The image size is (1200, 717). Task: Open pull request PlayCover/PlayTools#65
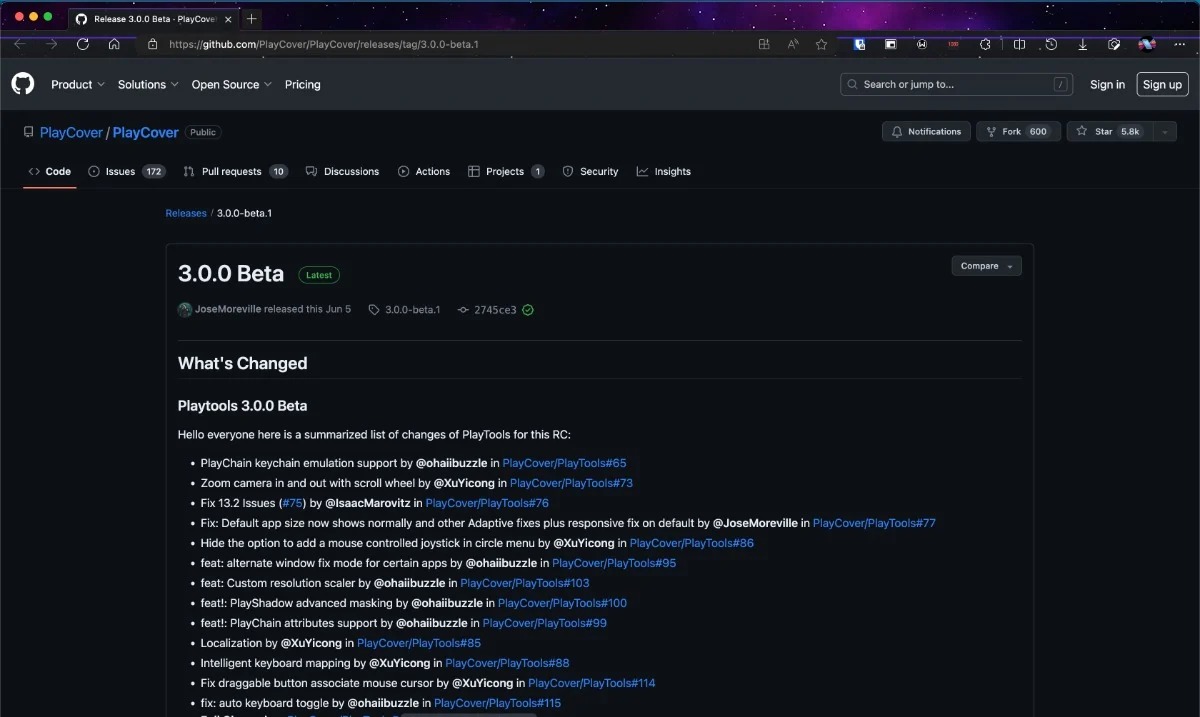[x=563, y=462]
